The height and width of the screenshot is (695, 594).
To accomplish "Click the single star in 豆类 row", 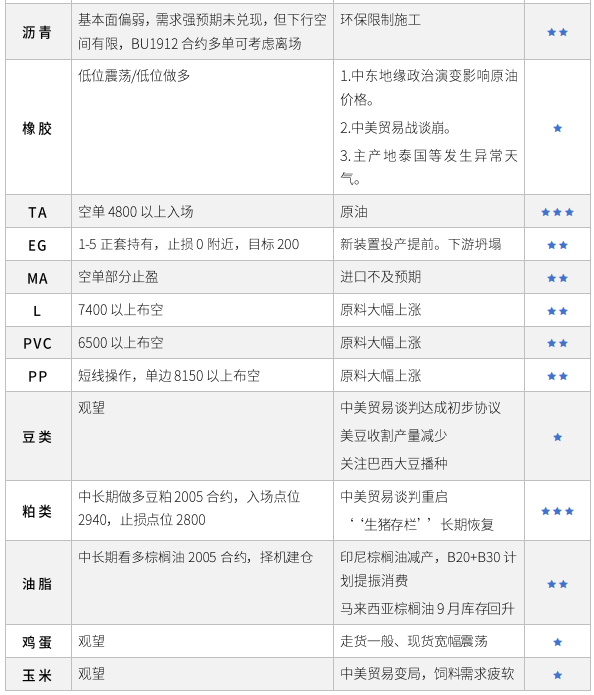I will tap(558, 437).
